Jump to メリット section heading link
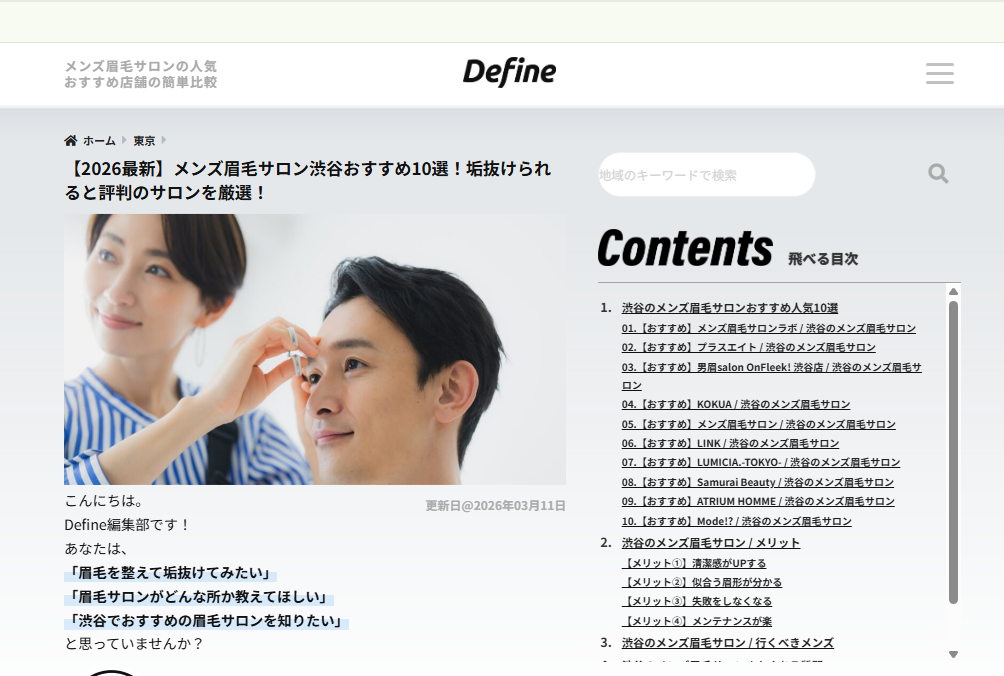The image size is (1004, 676). (710, 543)
